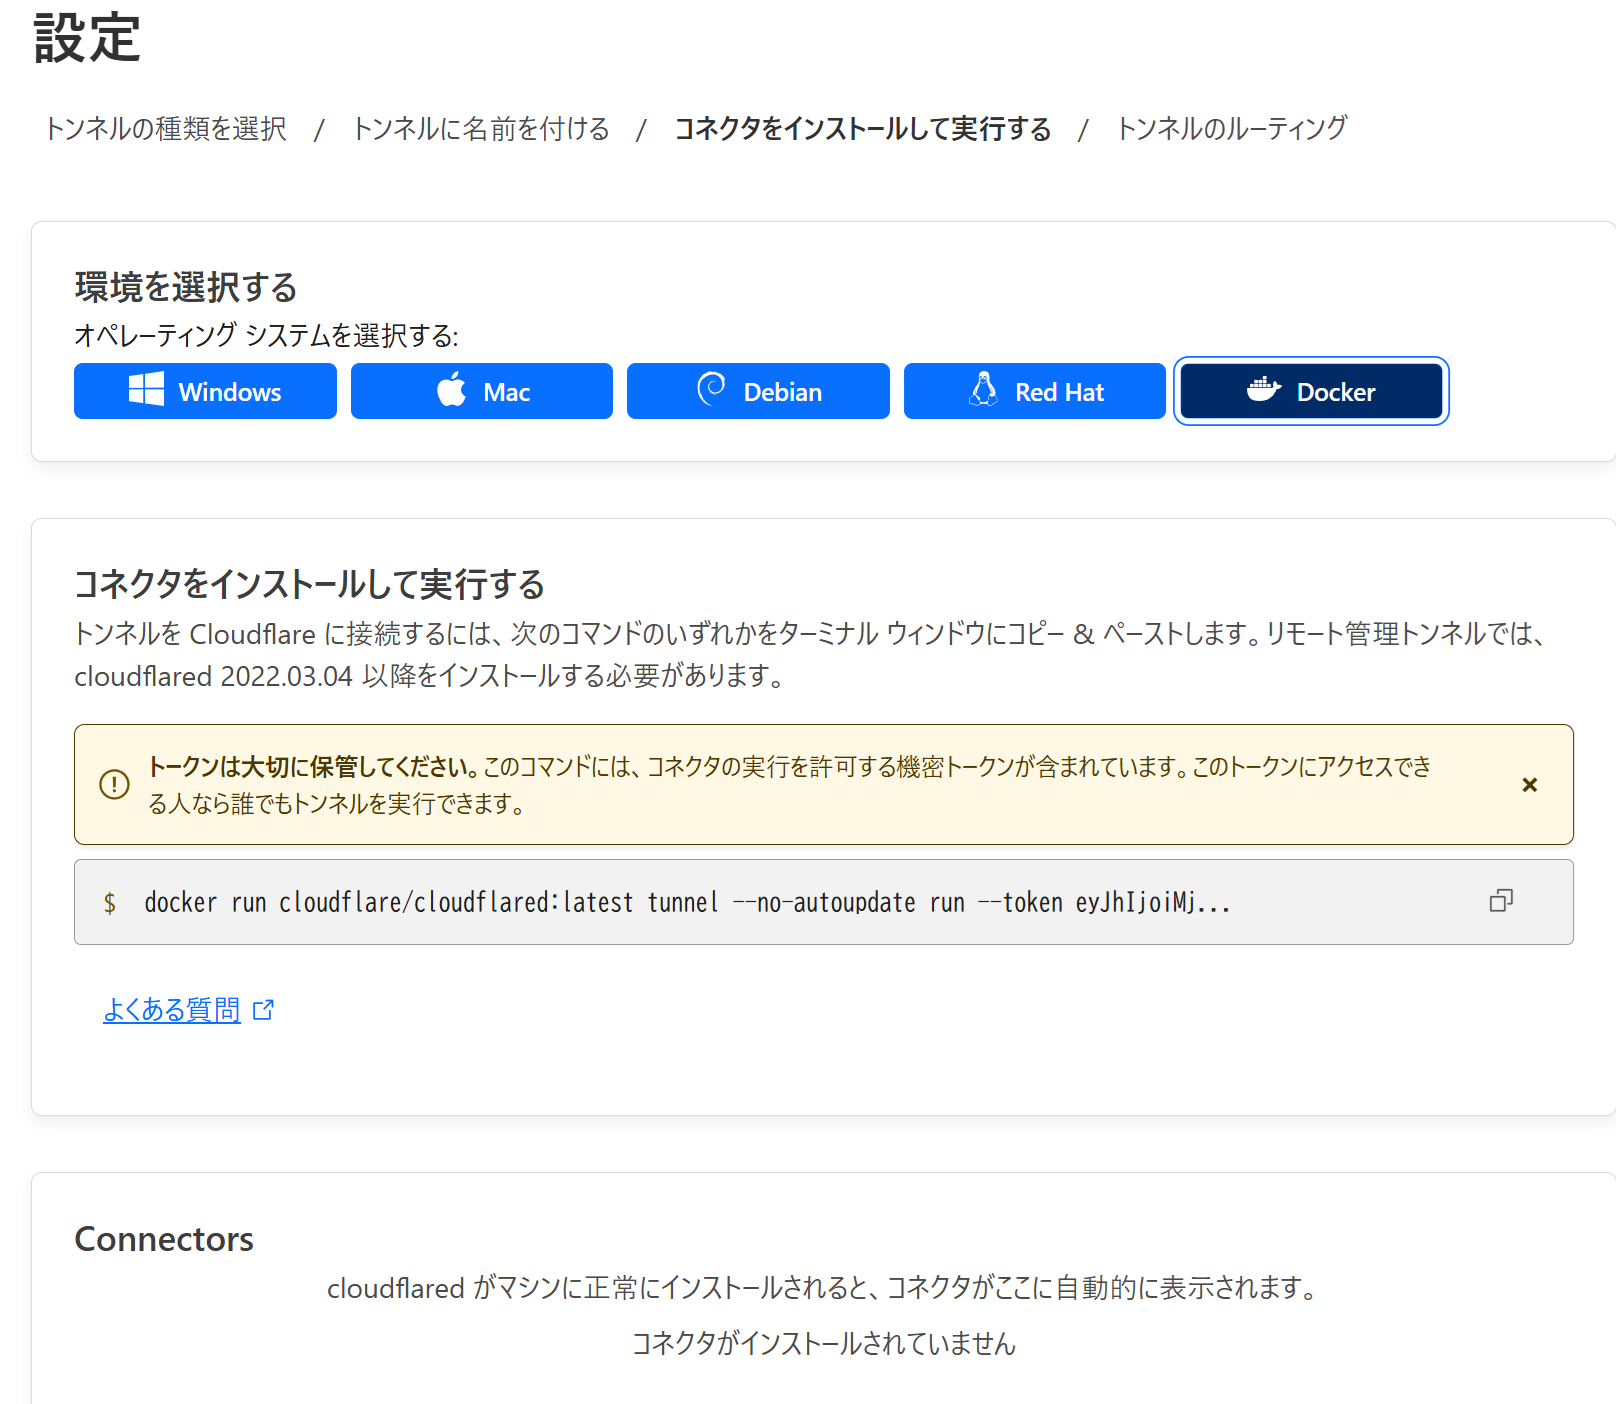Open the よくある質問 FAQ link
Image resolution: width=1616 pixels, height=1404 pixels.
172,1010
